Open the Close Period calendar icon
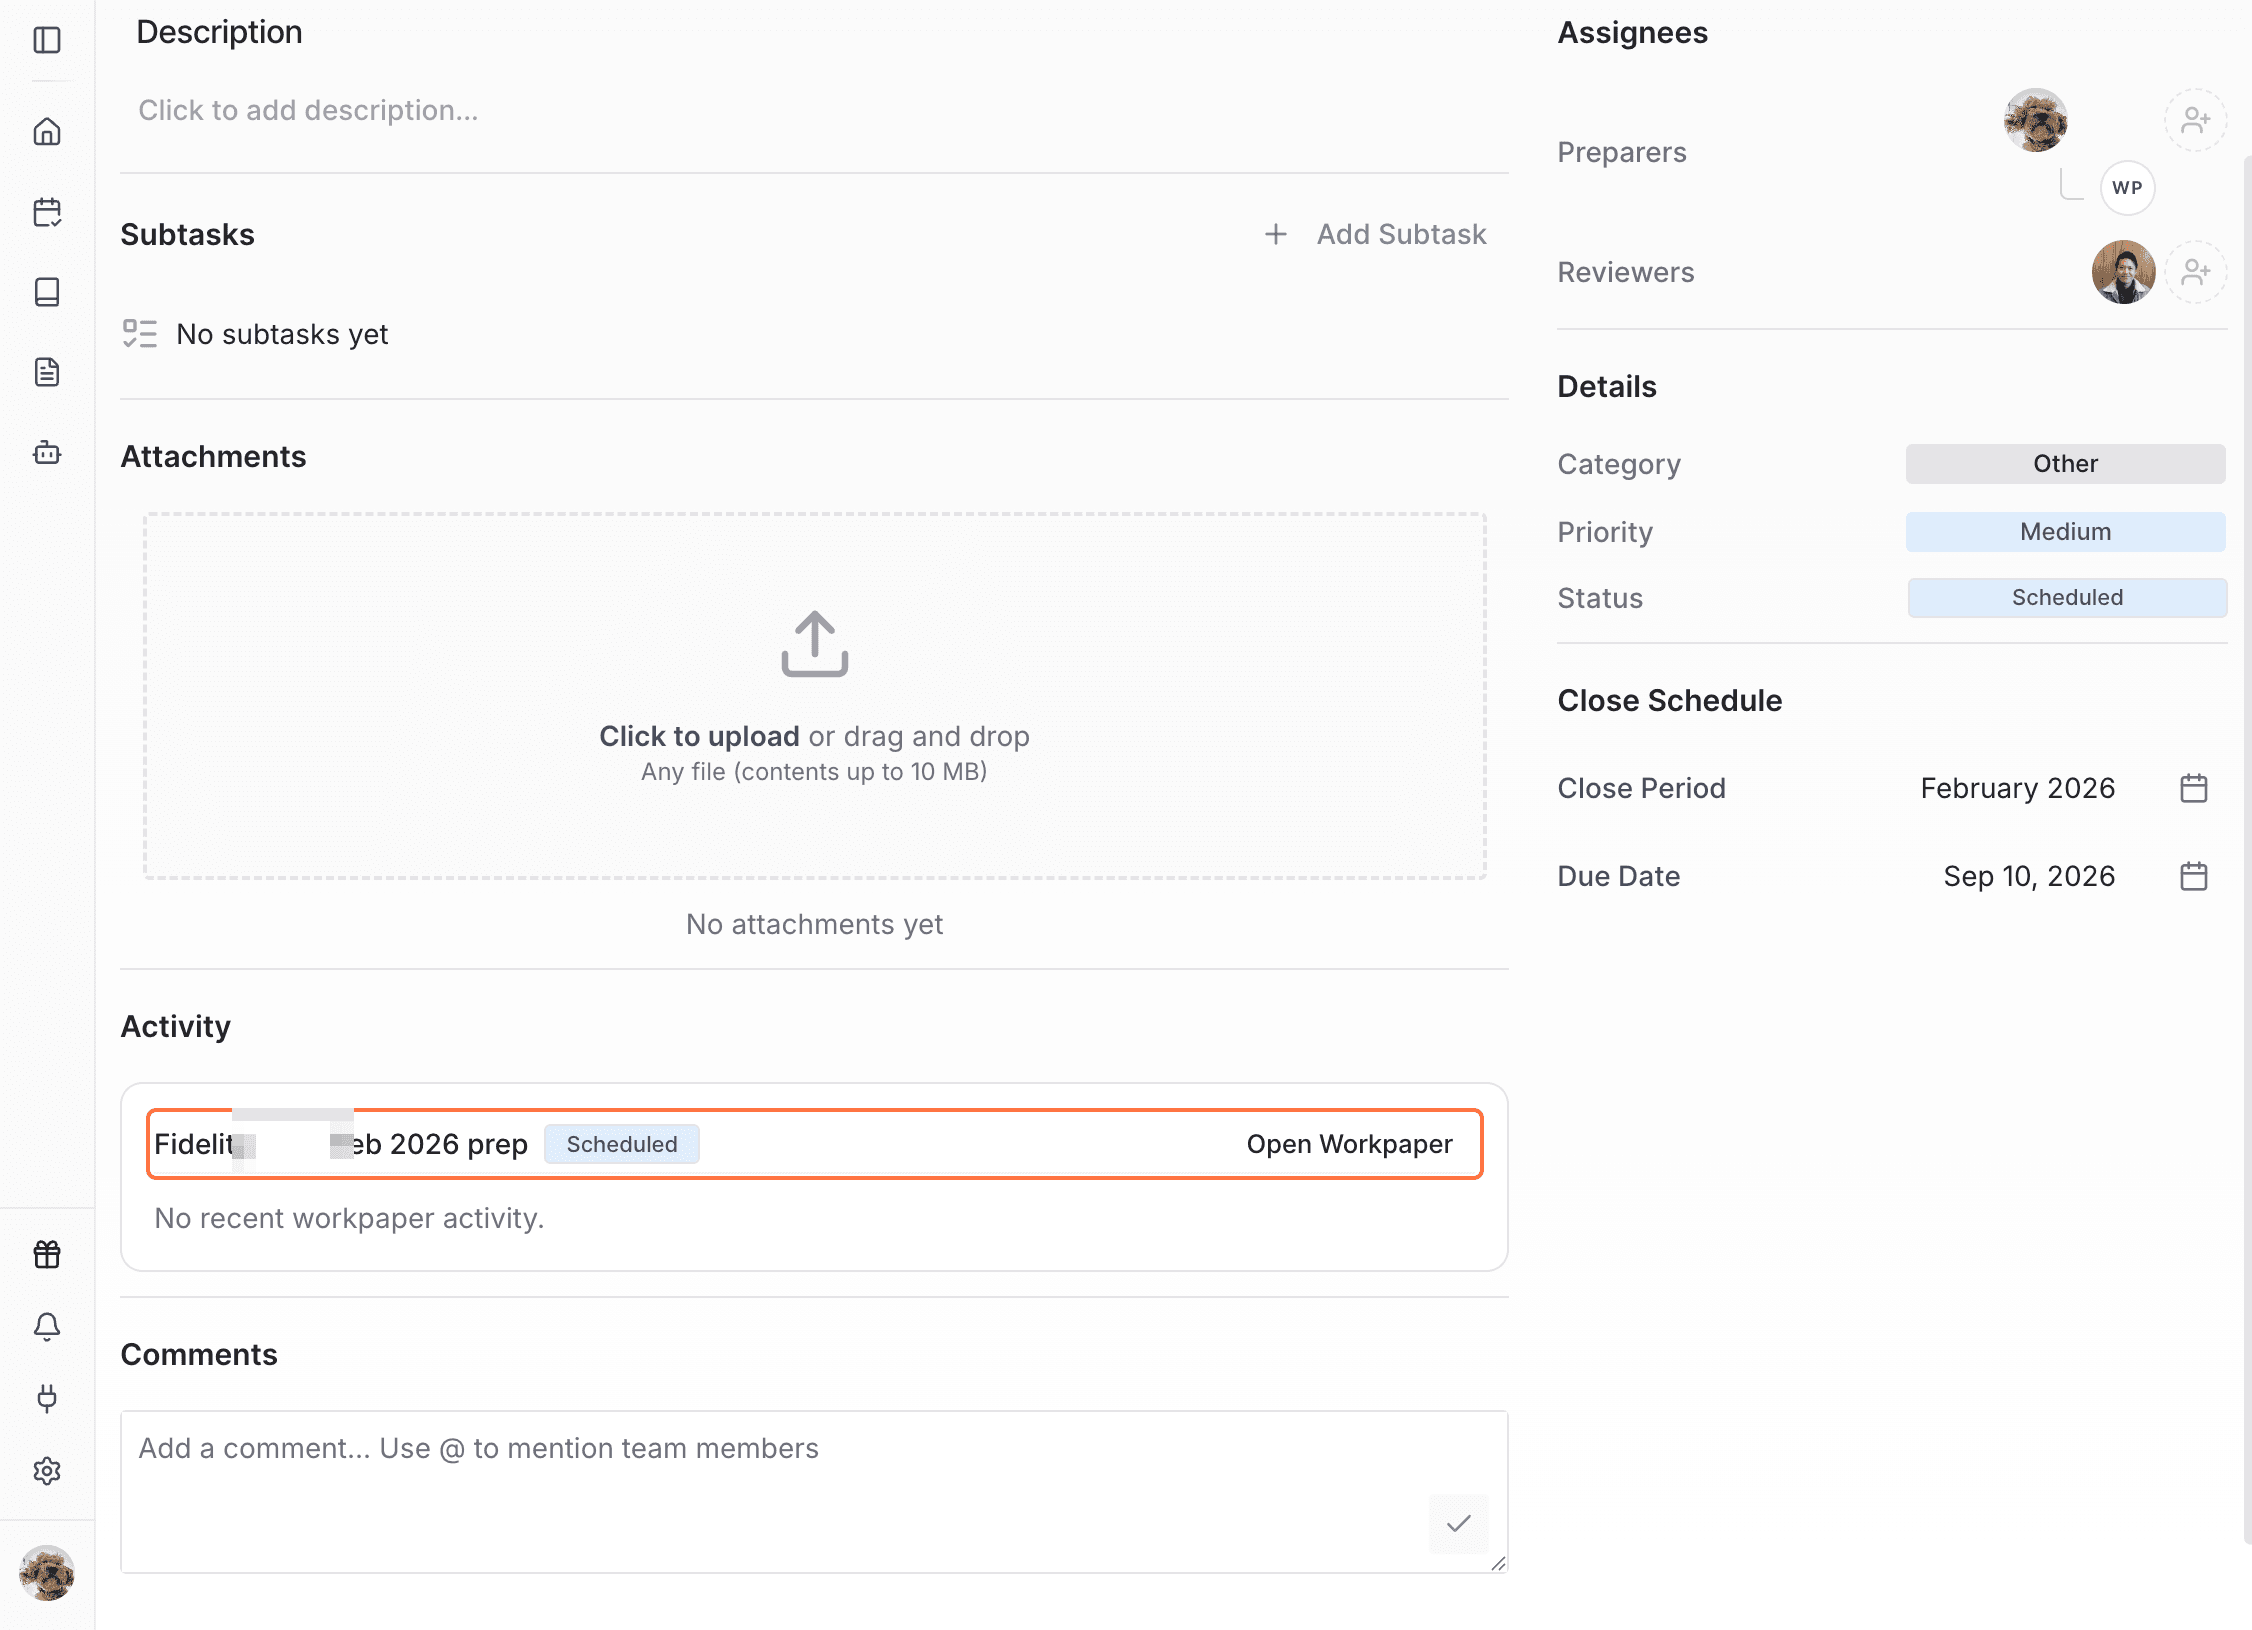The height and width of the screenshot is (1630, 2252). click(x=2194, y=788)
